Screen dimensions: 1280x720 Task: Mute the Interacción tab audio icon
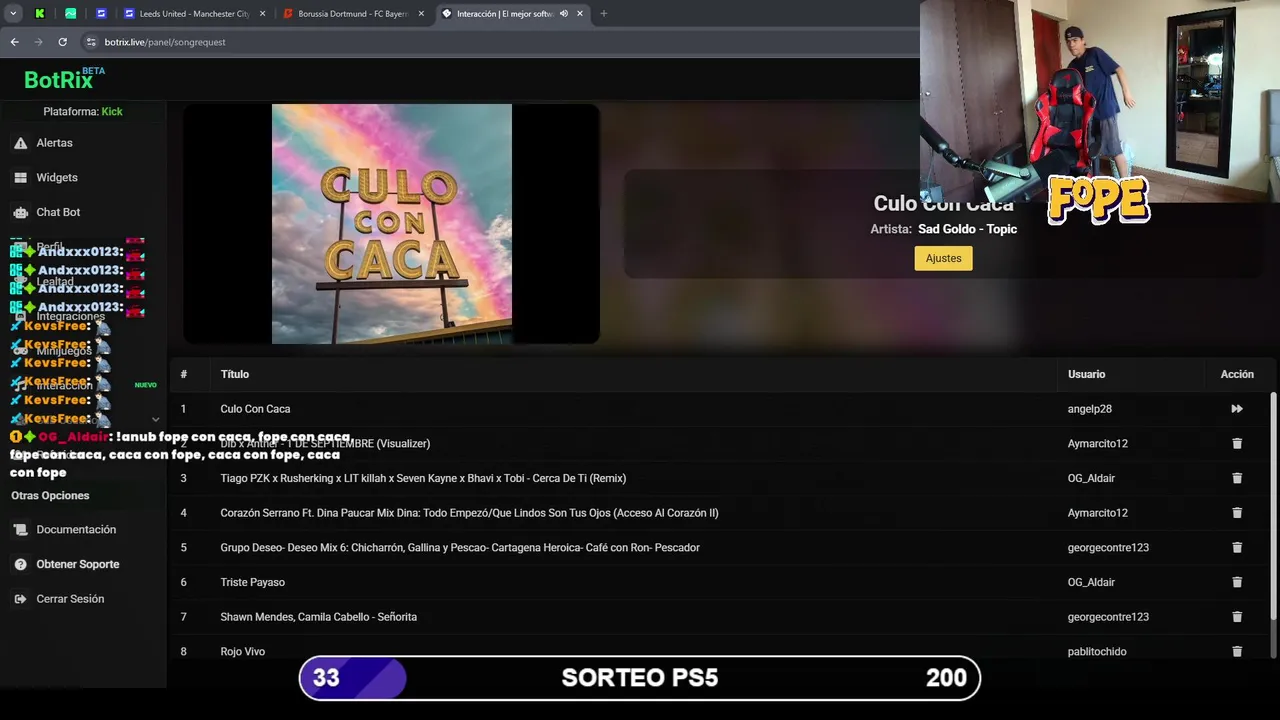click(x=564, y=14)
